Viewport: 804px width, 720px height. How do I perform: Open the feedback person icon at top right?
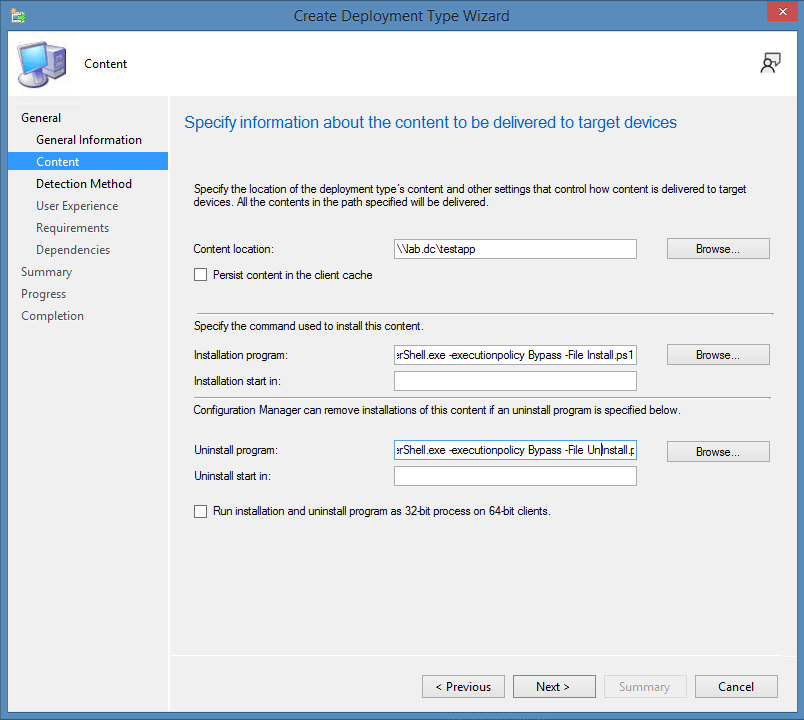pos(770,62)
